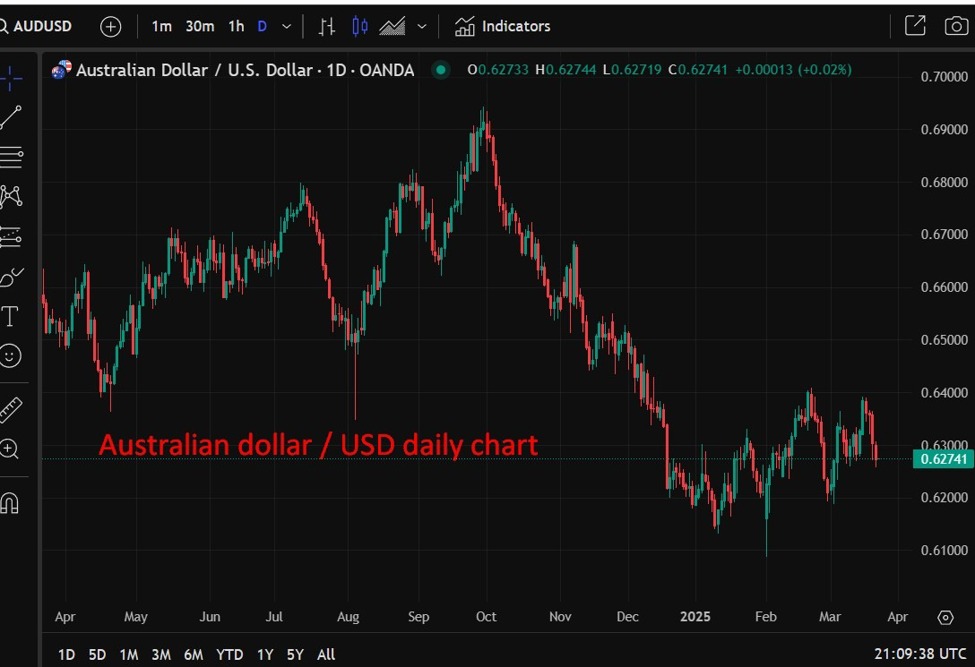Viewport: 975px width, 667px height.
Task: Expand the chart style dropdown arrow
Action: [422, 27]
